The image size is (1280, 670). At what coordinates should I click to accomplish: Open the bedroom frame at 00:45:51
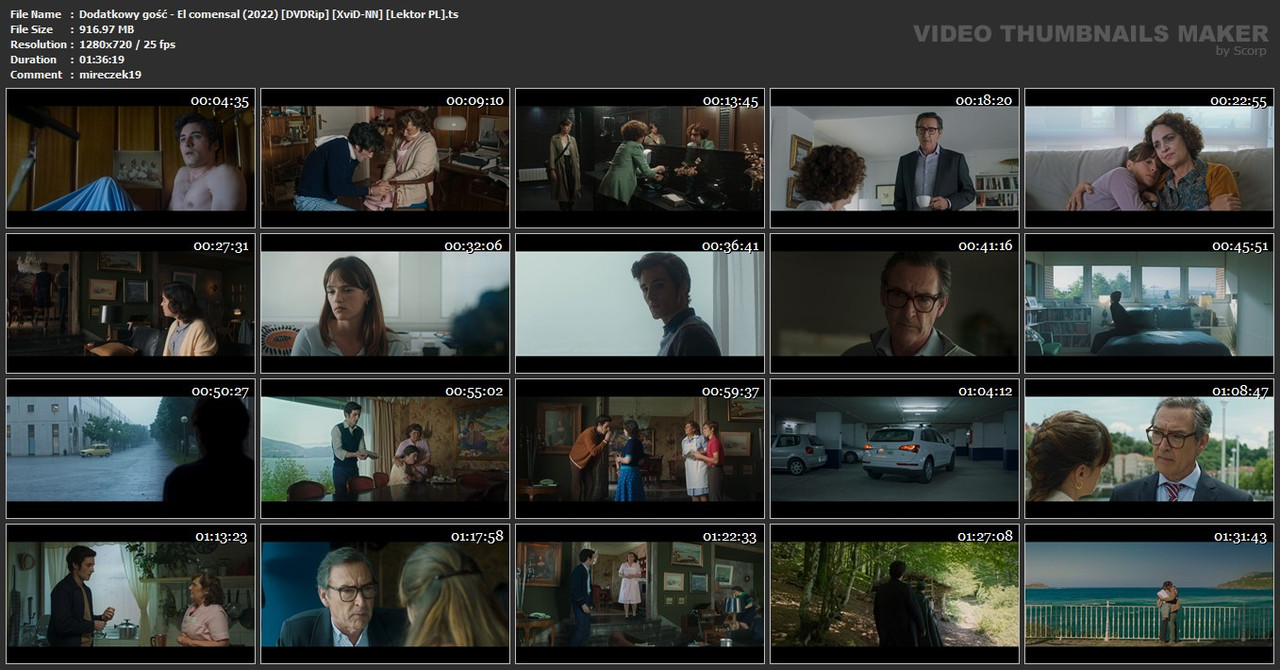click(x=1149, y=304)
